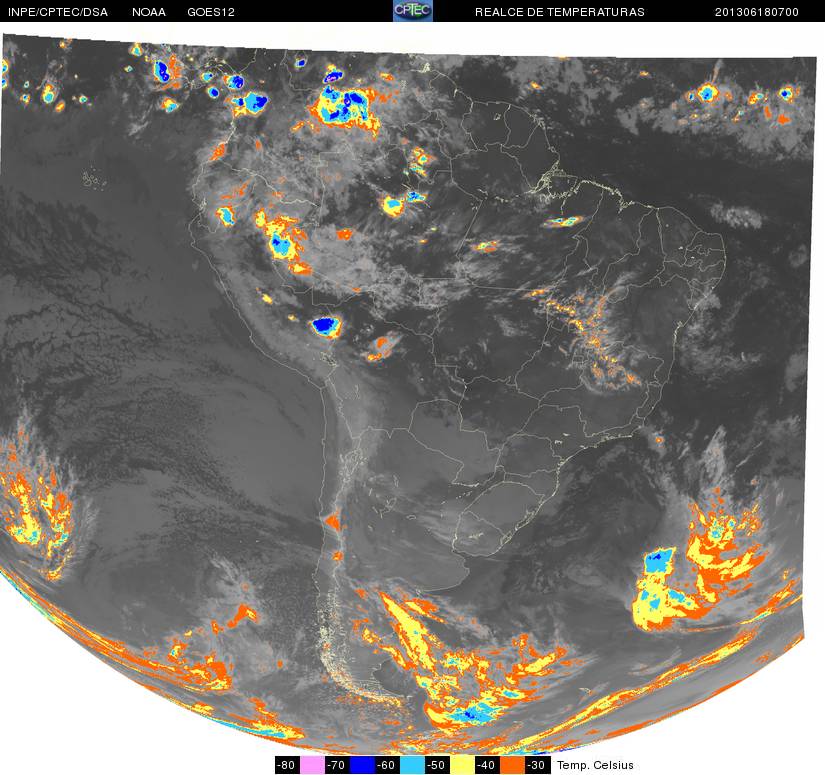
Task: Select the -60 legend value
Action: click(x=387, y=765)
